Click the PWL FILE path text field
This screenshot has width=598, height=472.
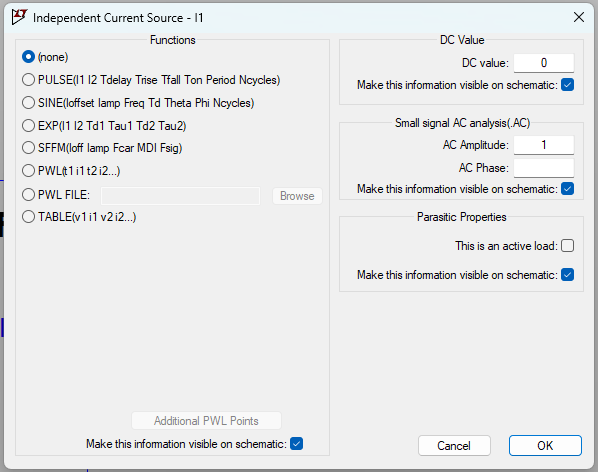[180, 196]
